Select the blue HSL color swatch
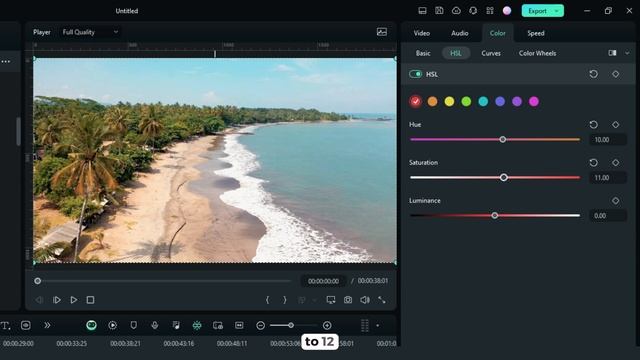The image size is (640, 360). [x=500, y=101]
